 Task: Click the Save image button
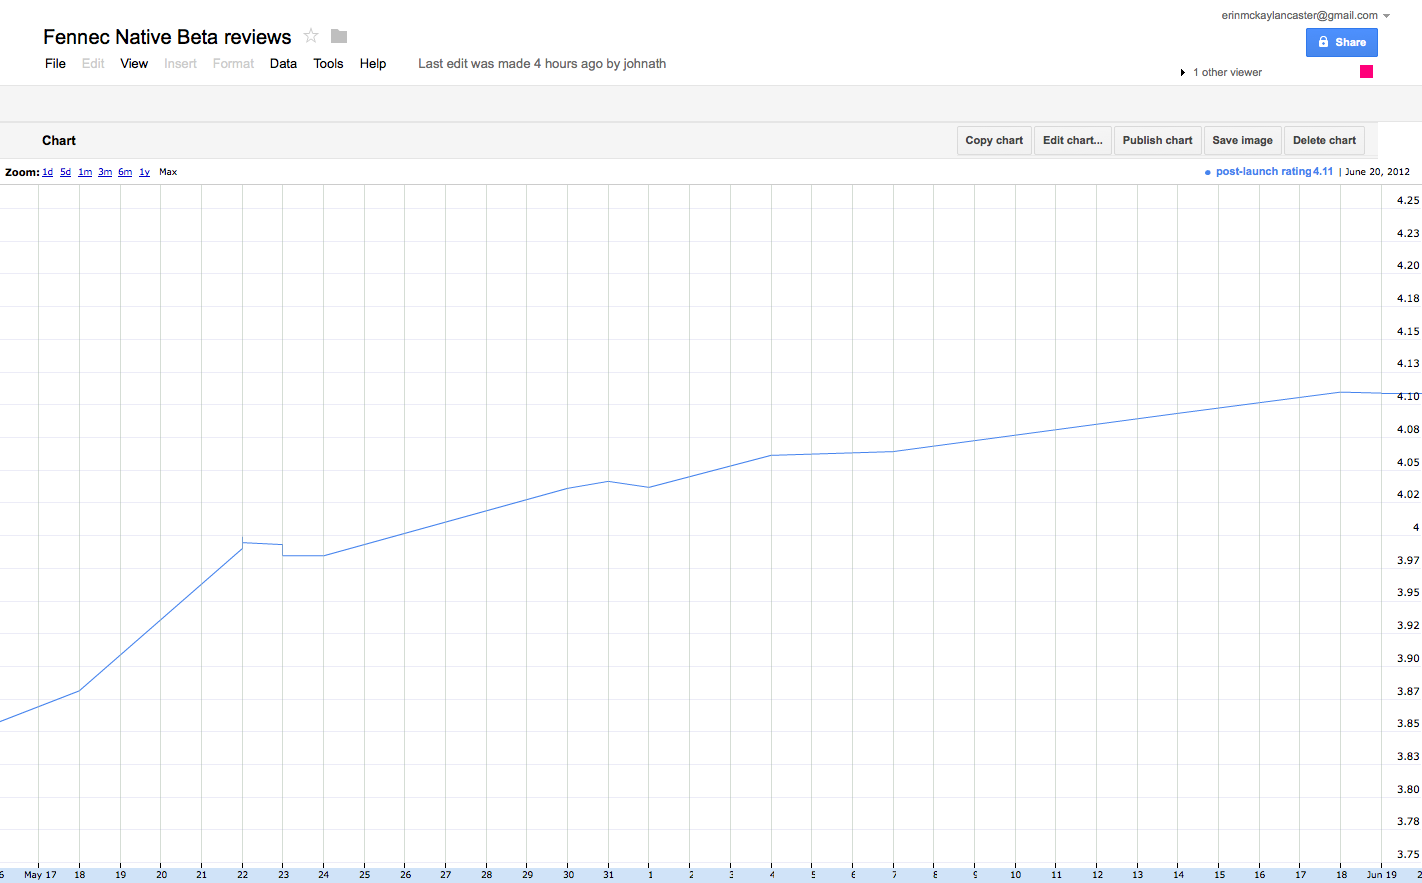(x=1242, y=140)
